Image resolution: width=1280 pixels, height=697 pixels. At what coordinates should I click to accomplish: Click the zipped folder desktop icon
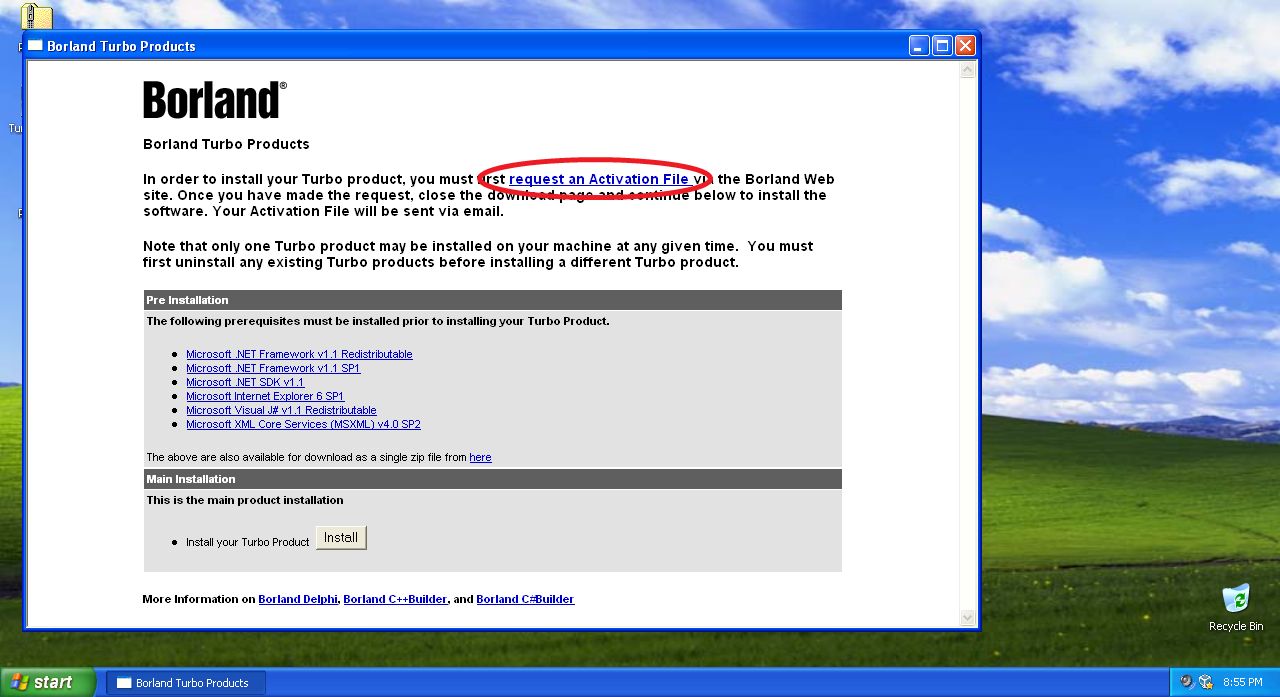[37, 17]
